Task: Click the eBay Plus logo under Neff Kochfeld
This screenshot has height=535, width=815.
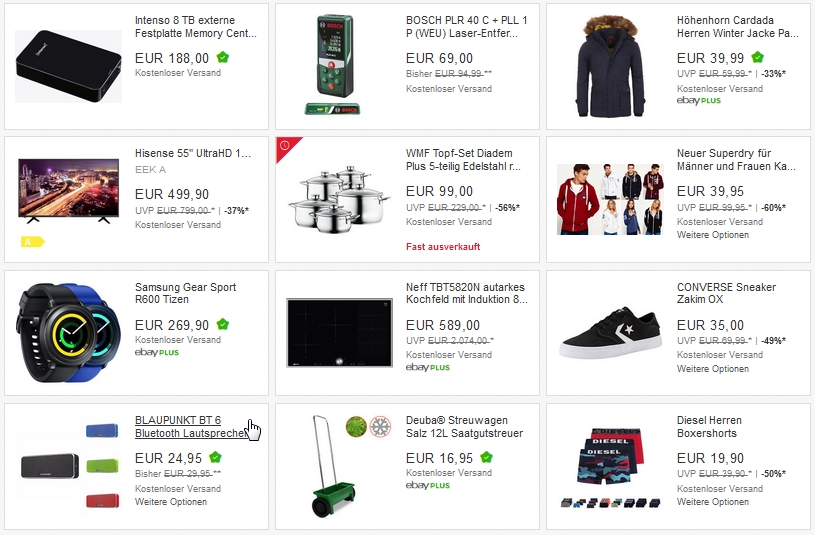Action: point(428,368)
